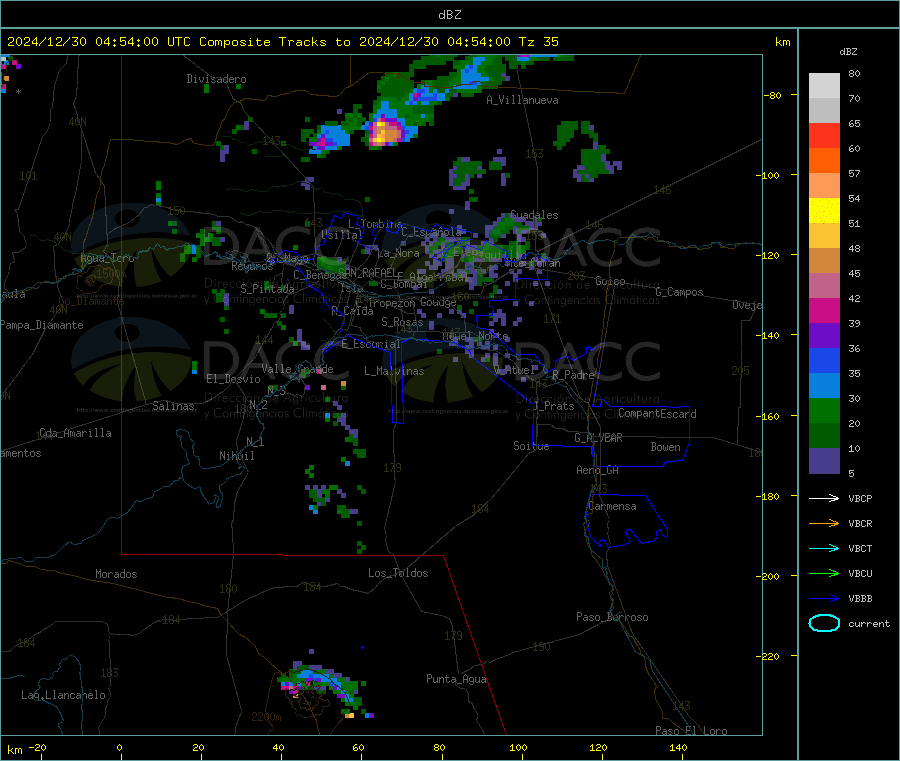Viewport: 900px width, 761px height.
Task: Click the 'CompantEscard' map label
Action: [x=657, y=413]
